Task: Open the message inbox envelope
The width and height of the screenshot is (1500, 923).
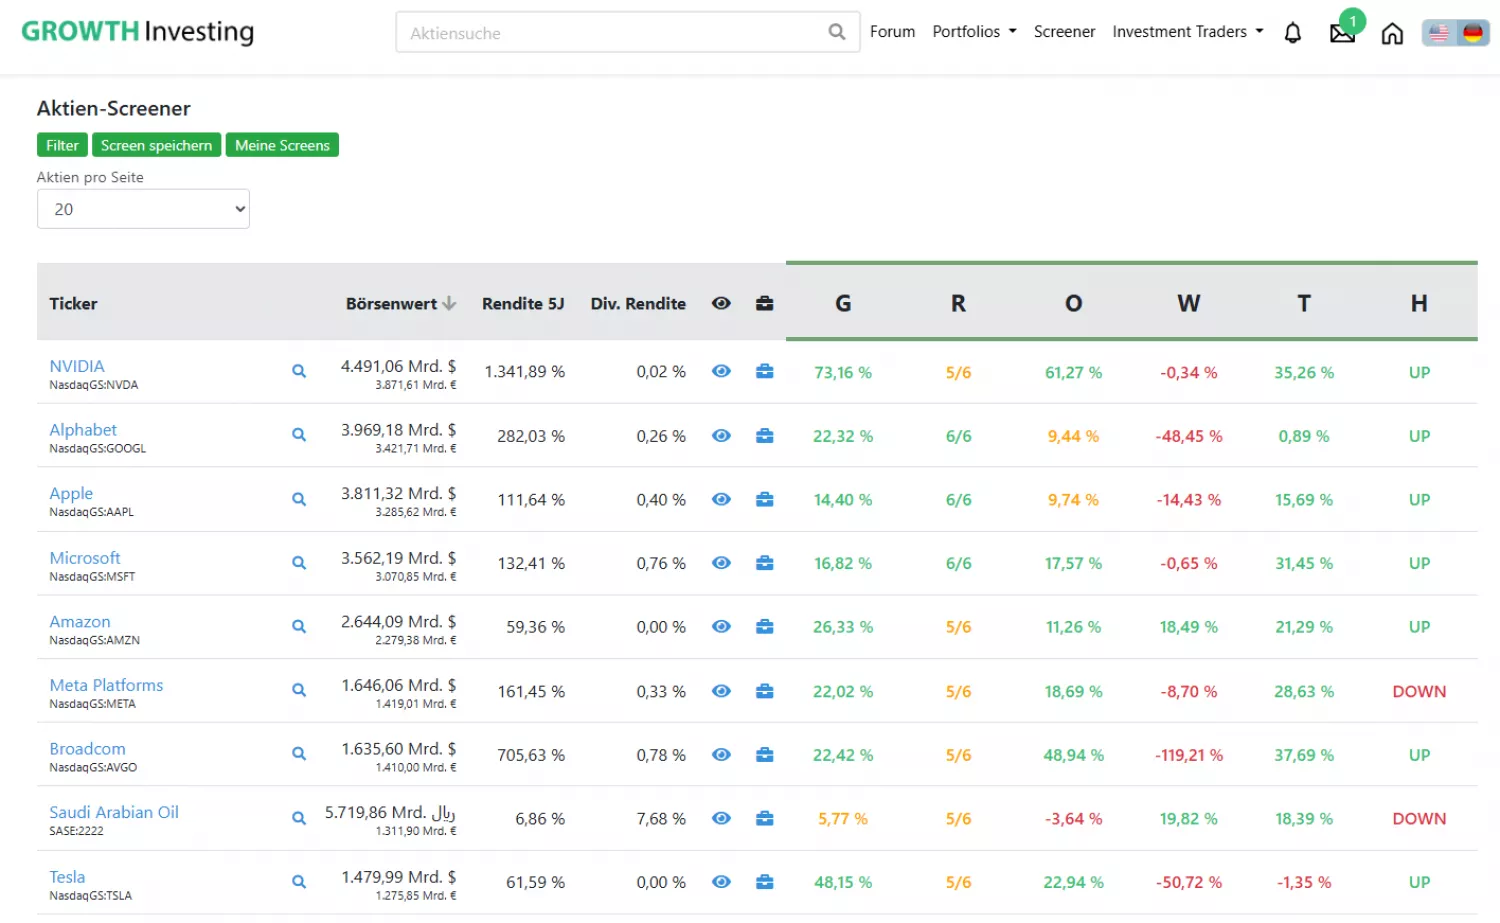Action: click(1342, 32)
